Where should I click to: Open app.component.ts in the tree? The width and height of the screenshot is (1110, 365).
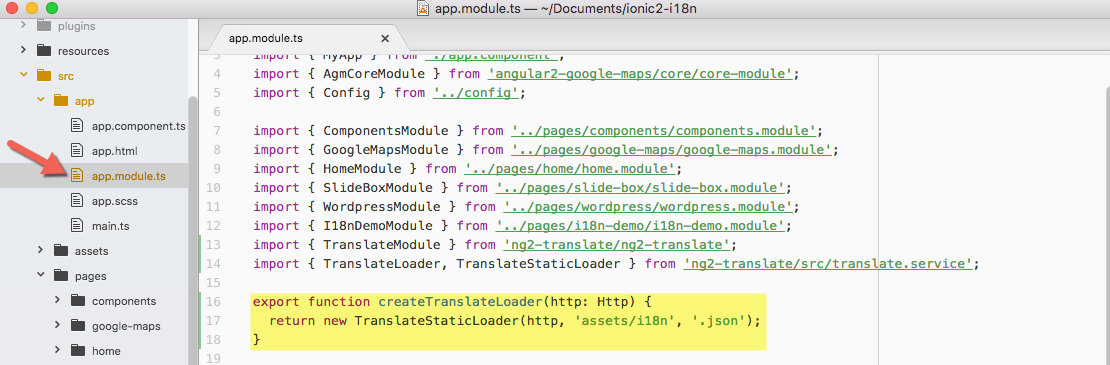(139, 126)
